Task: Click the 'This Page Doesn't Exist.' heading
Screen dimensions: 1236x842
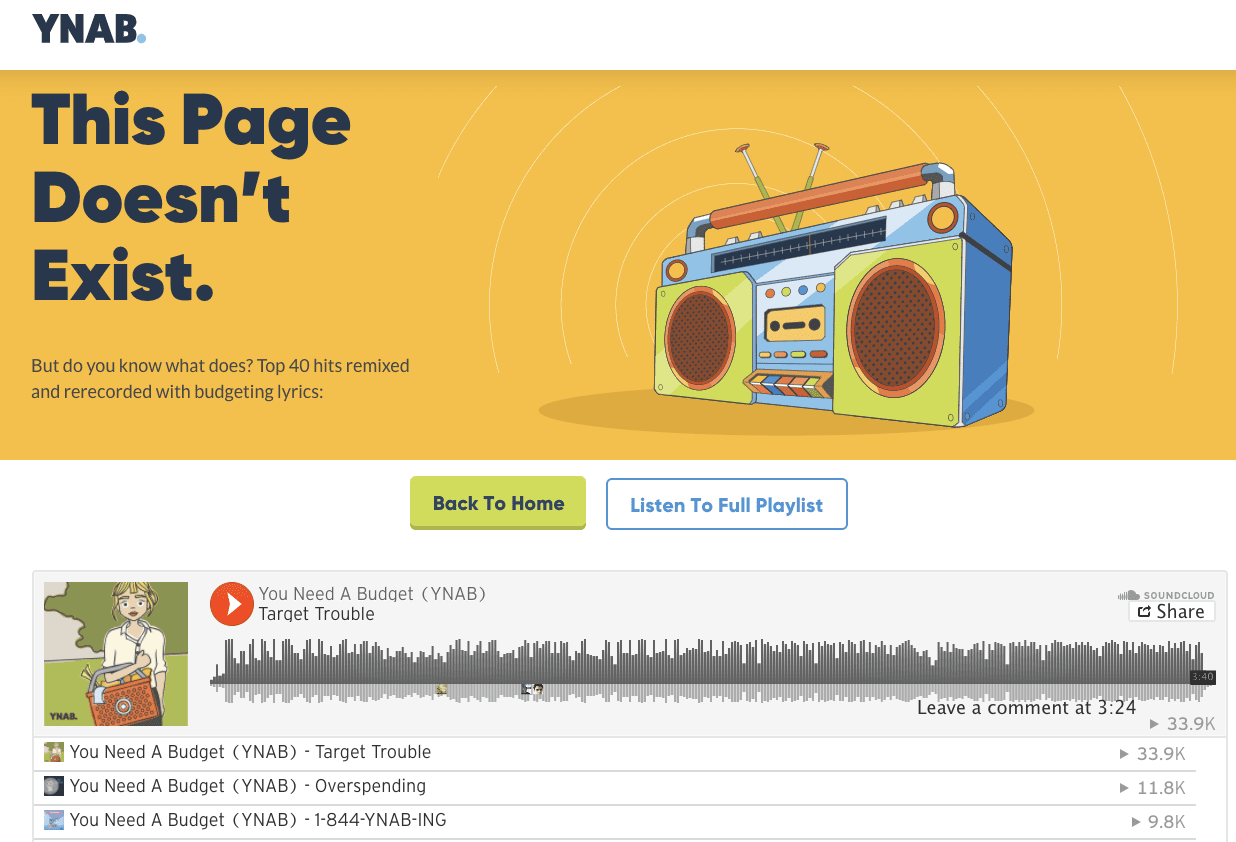Action: [191, 197]
